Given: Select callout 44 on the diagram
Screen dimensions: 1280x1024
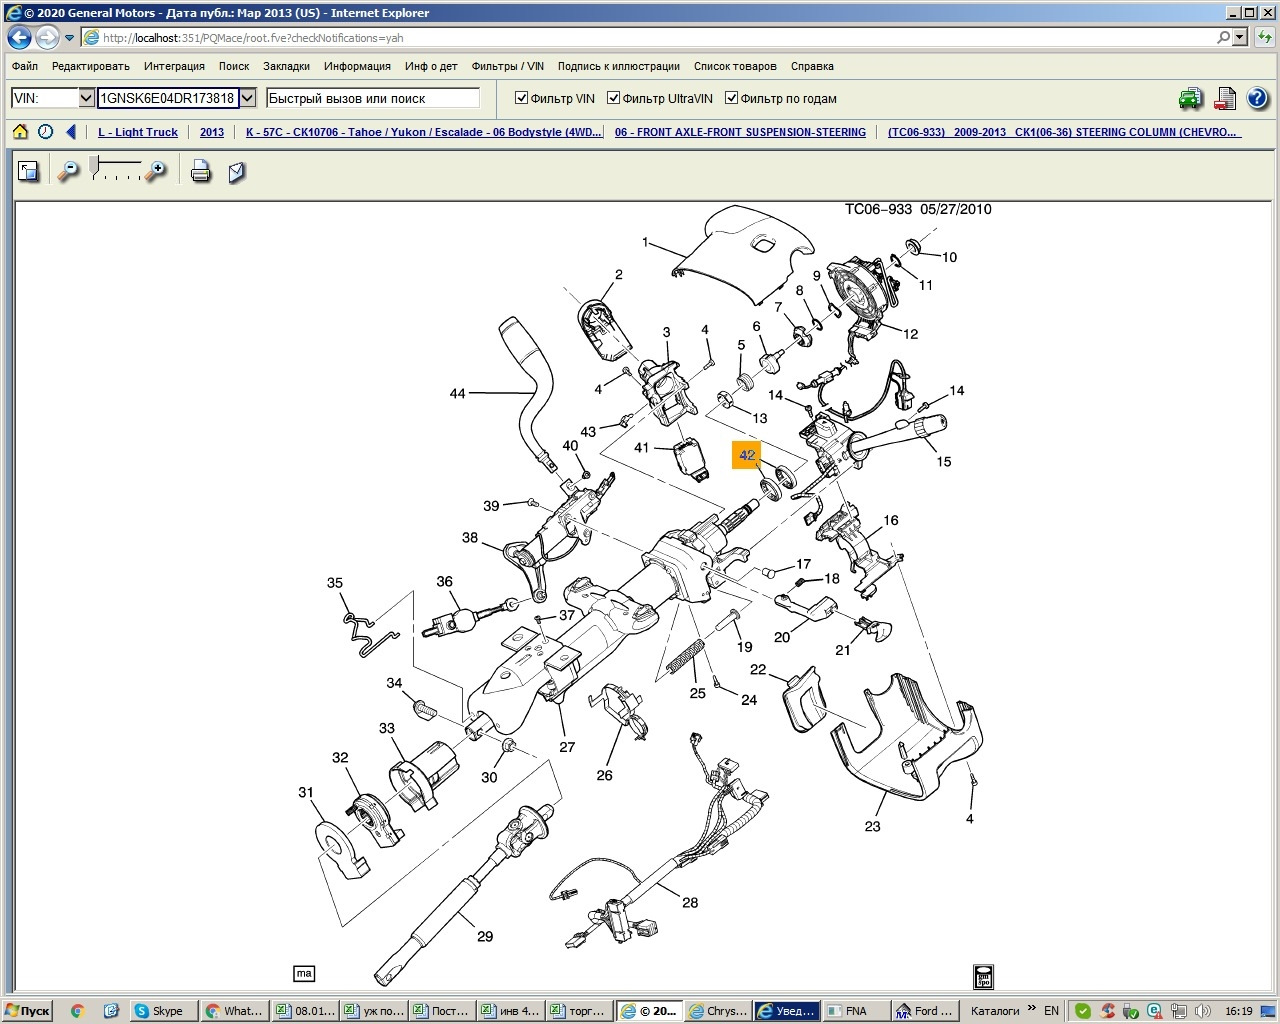Looking at the screenshot, I should (x=458, y=393).
